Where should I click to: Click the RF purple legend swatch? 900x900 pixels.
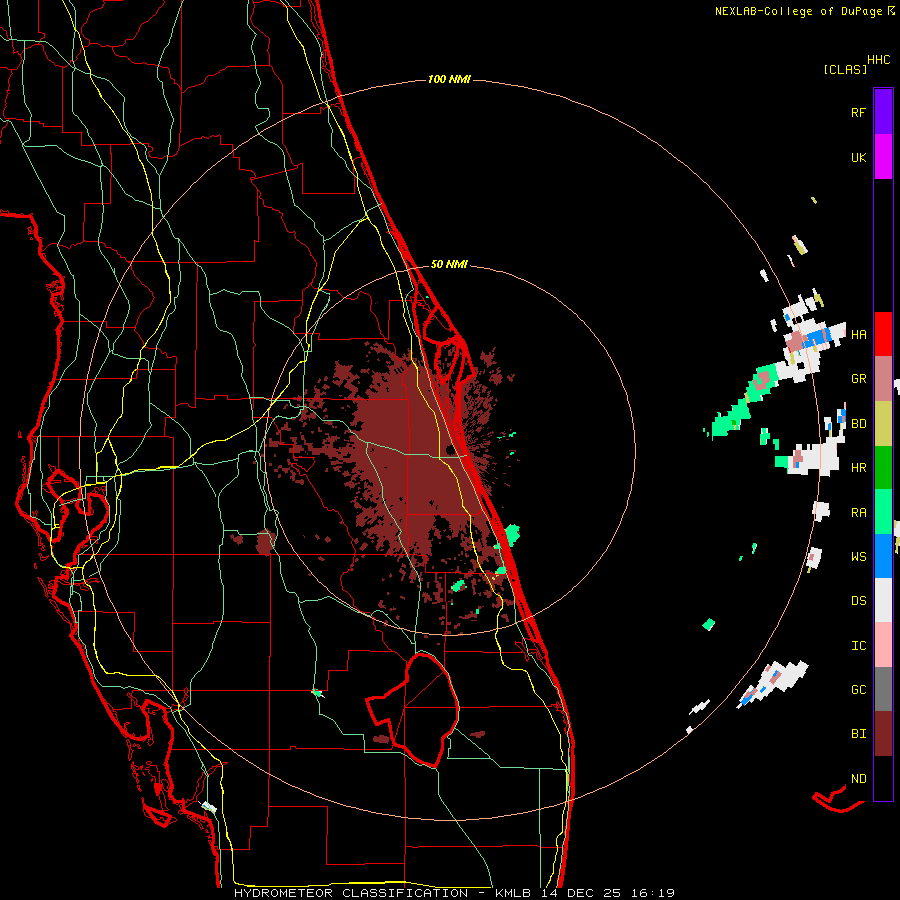click(x=883, y=112)
